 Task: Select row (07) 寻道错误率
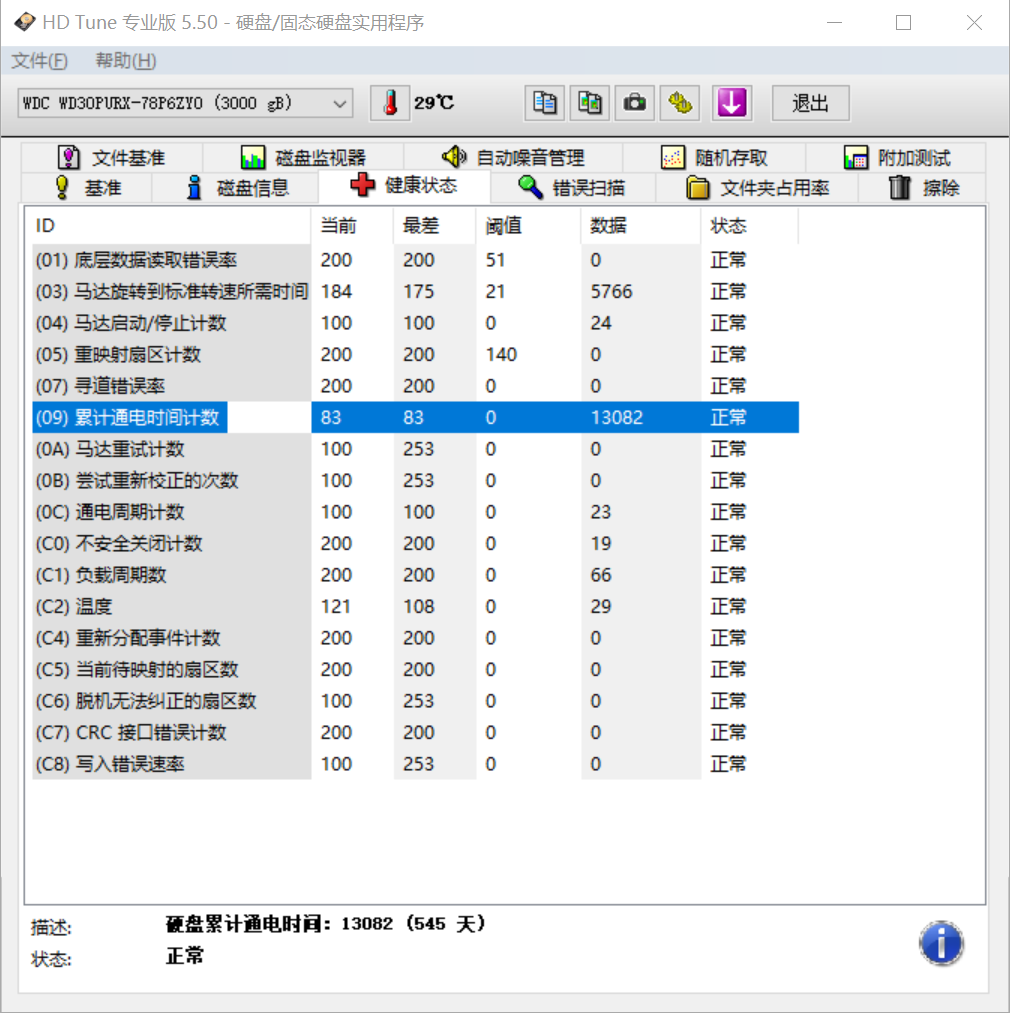click(x=416, y=386)
